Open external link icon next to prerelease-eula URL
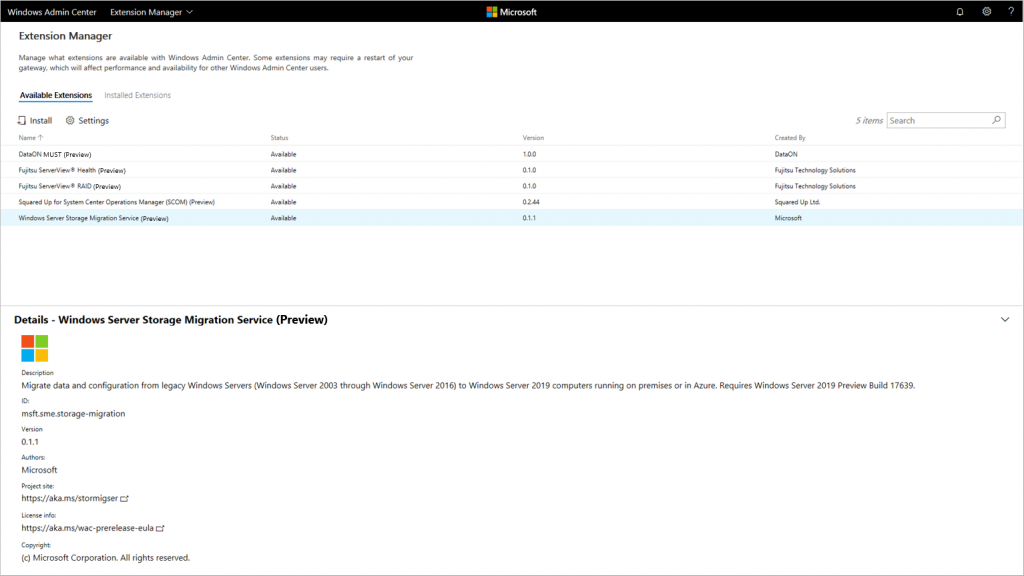 (160, 528)
